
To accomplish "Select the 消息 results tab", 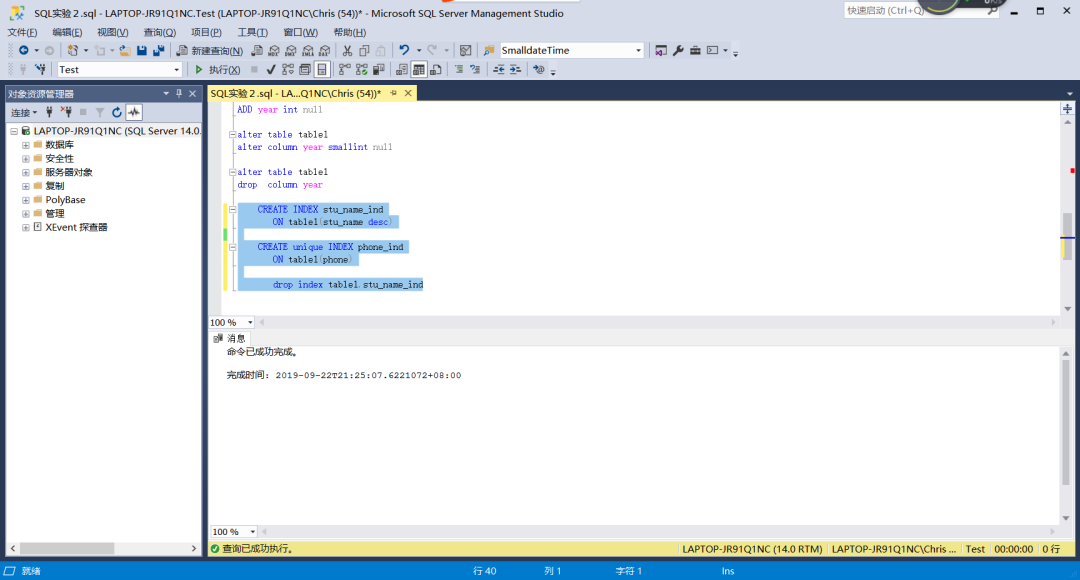I will coord(228,338).
